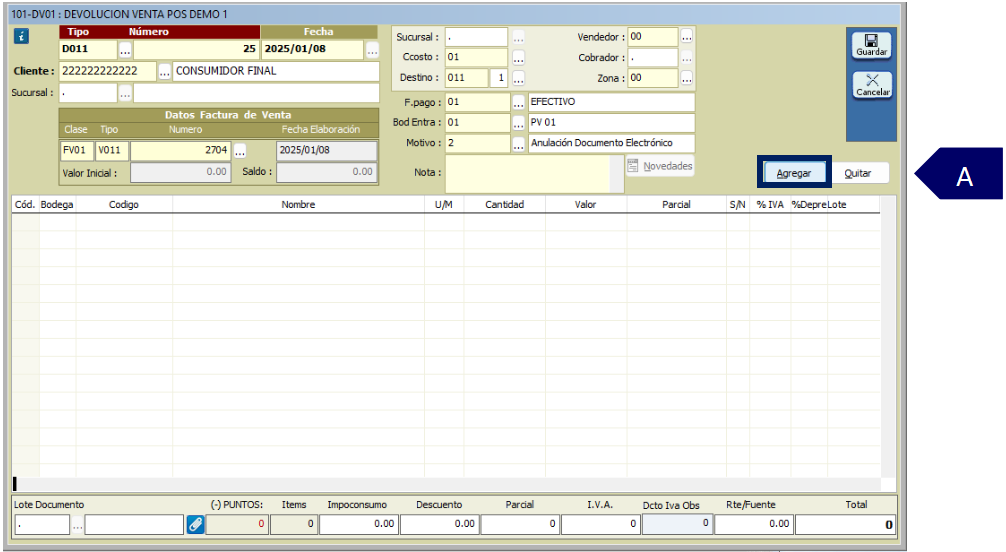This screenshot has width=1006, height=552.
Task: Open date picker beside Fecha 2025/01/08
Action: point(372,49)
